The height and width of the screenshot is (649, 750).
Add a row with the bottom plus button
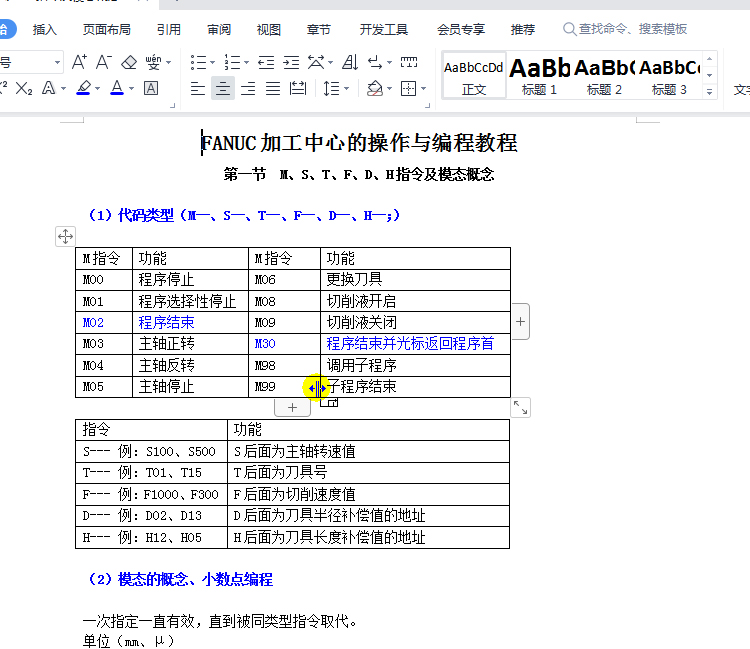tap(292, 407)
